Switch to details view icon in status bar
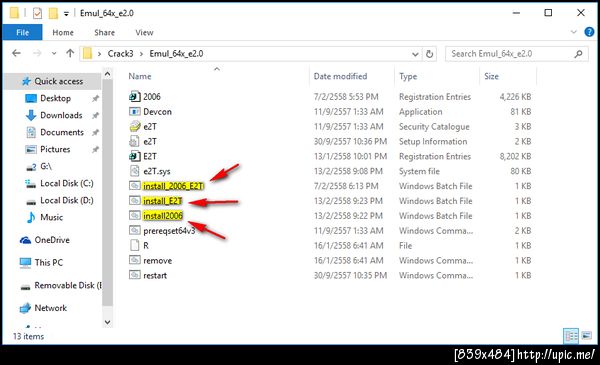This screenshot has height=365, width=600. point(571,336)
